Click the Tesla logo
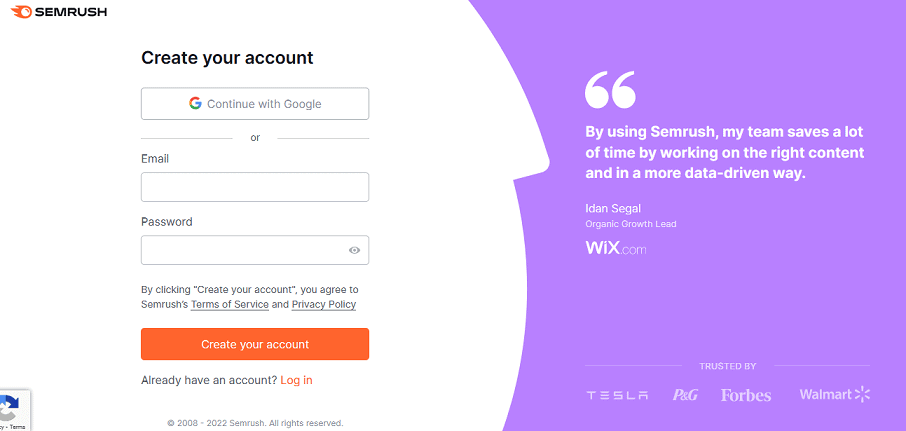Screen dimensions: 906x431 pos(617,396)
